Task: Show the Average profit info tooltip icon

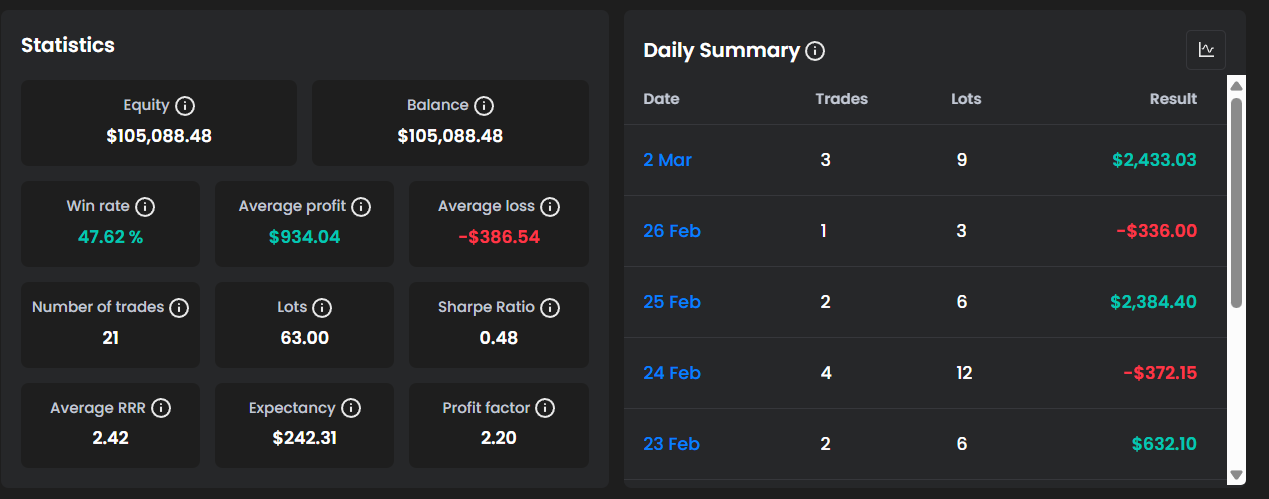Action: pyautogui.click(x=361, y=207)
